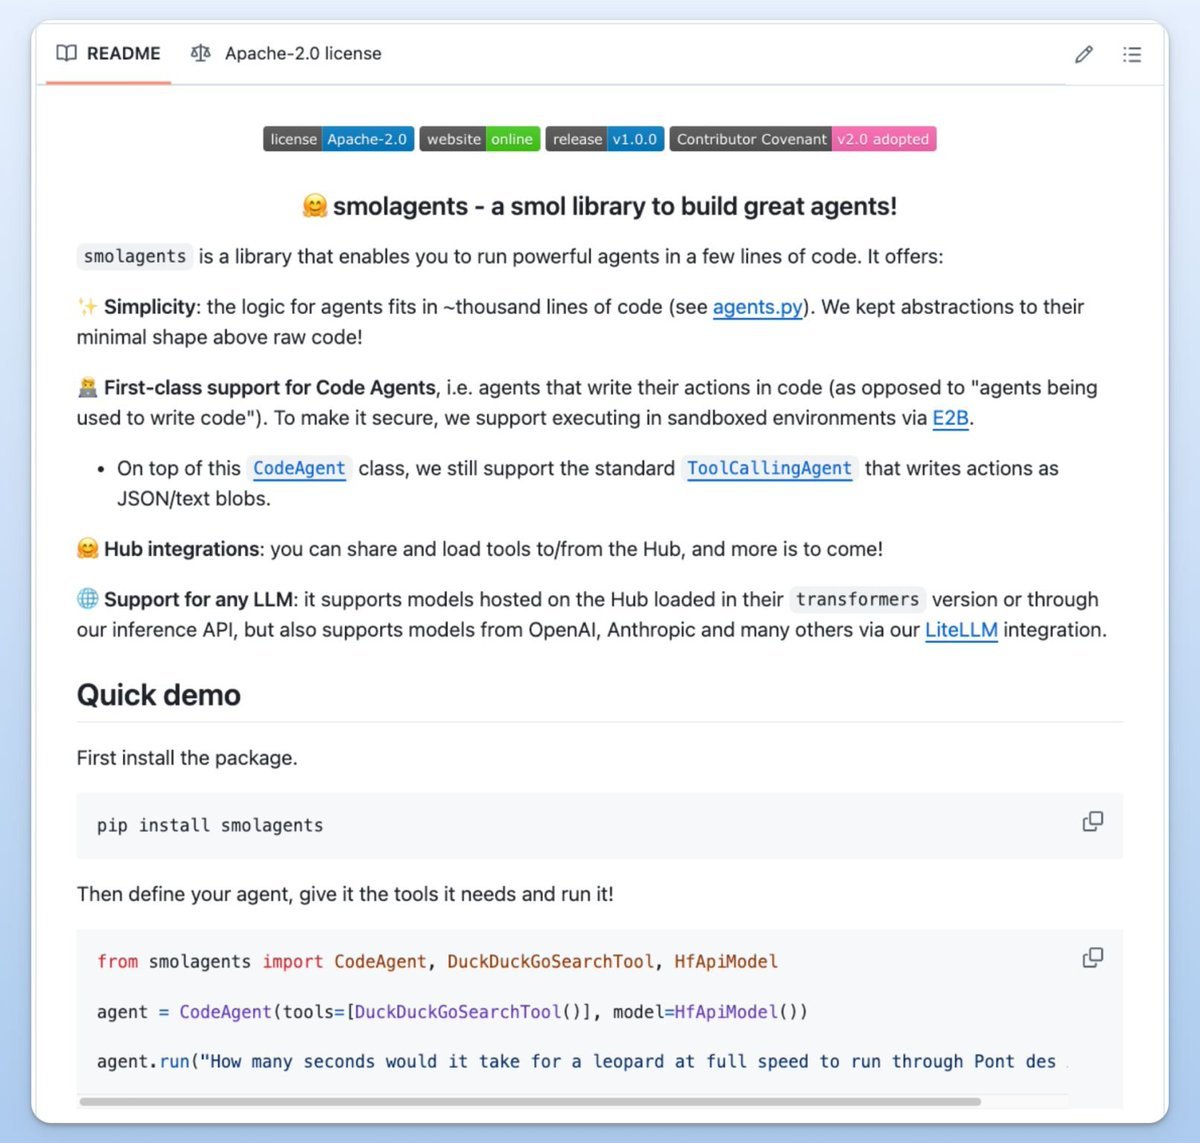
Task: Click the globe emoji before Support for any LLM
Action: tap(88, 599)
